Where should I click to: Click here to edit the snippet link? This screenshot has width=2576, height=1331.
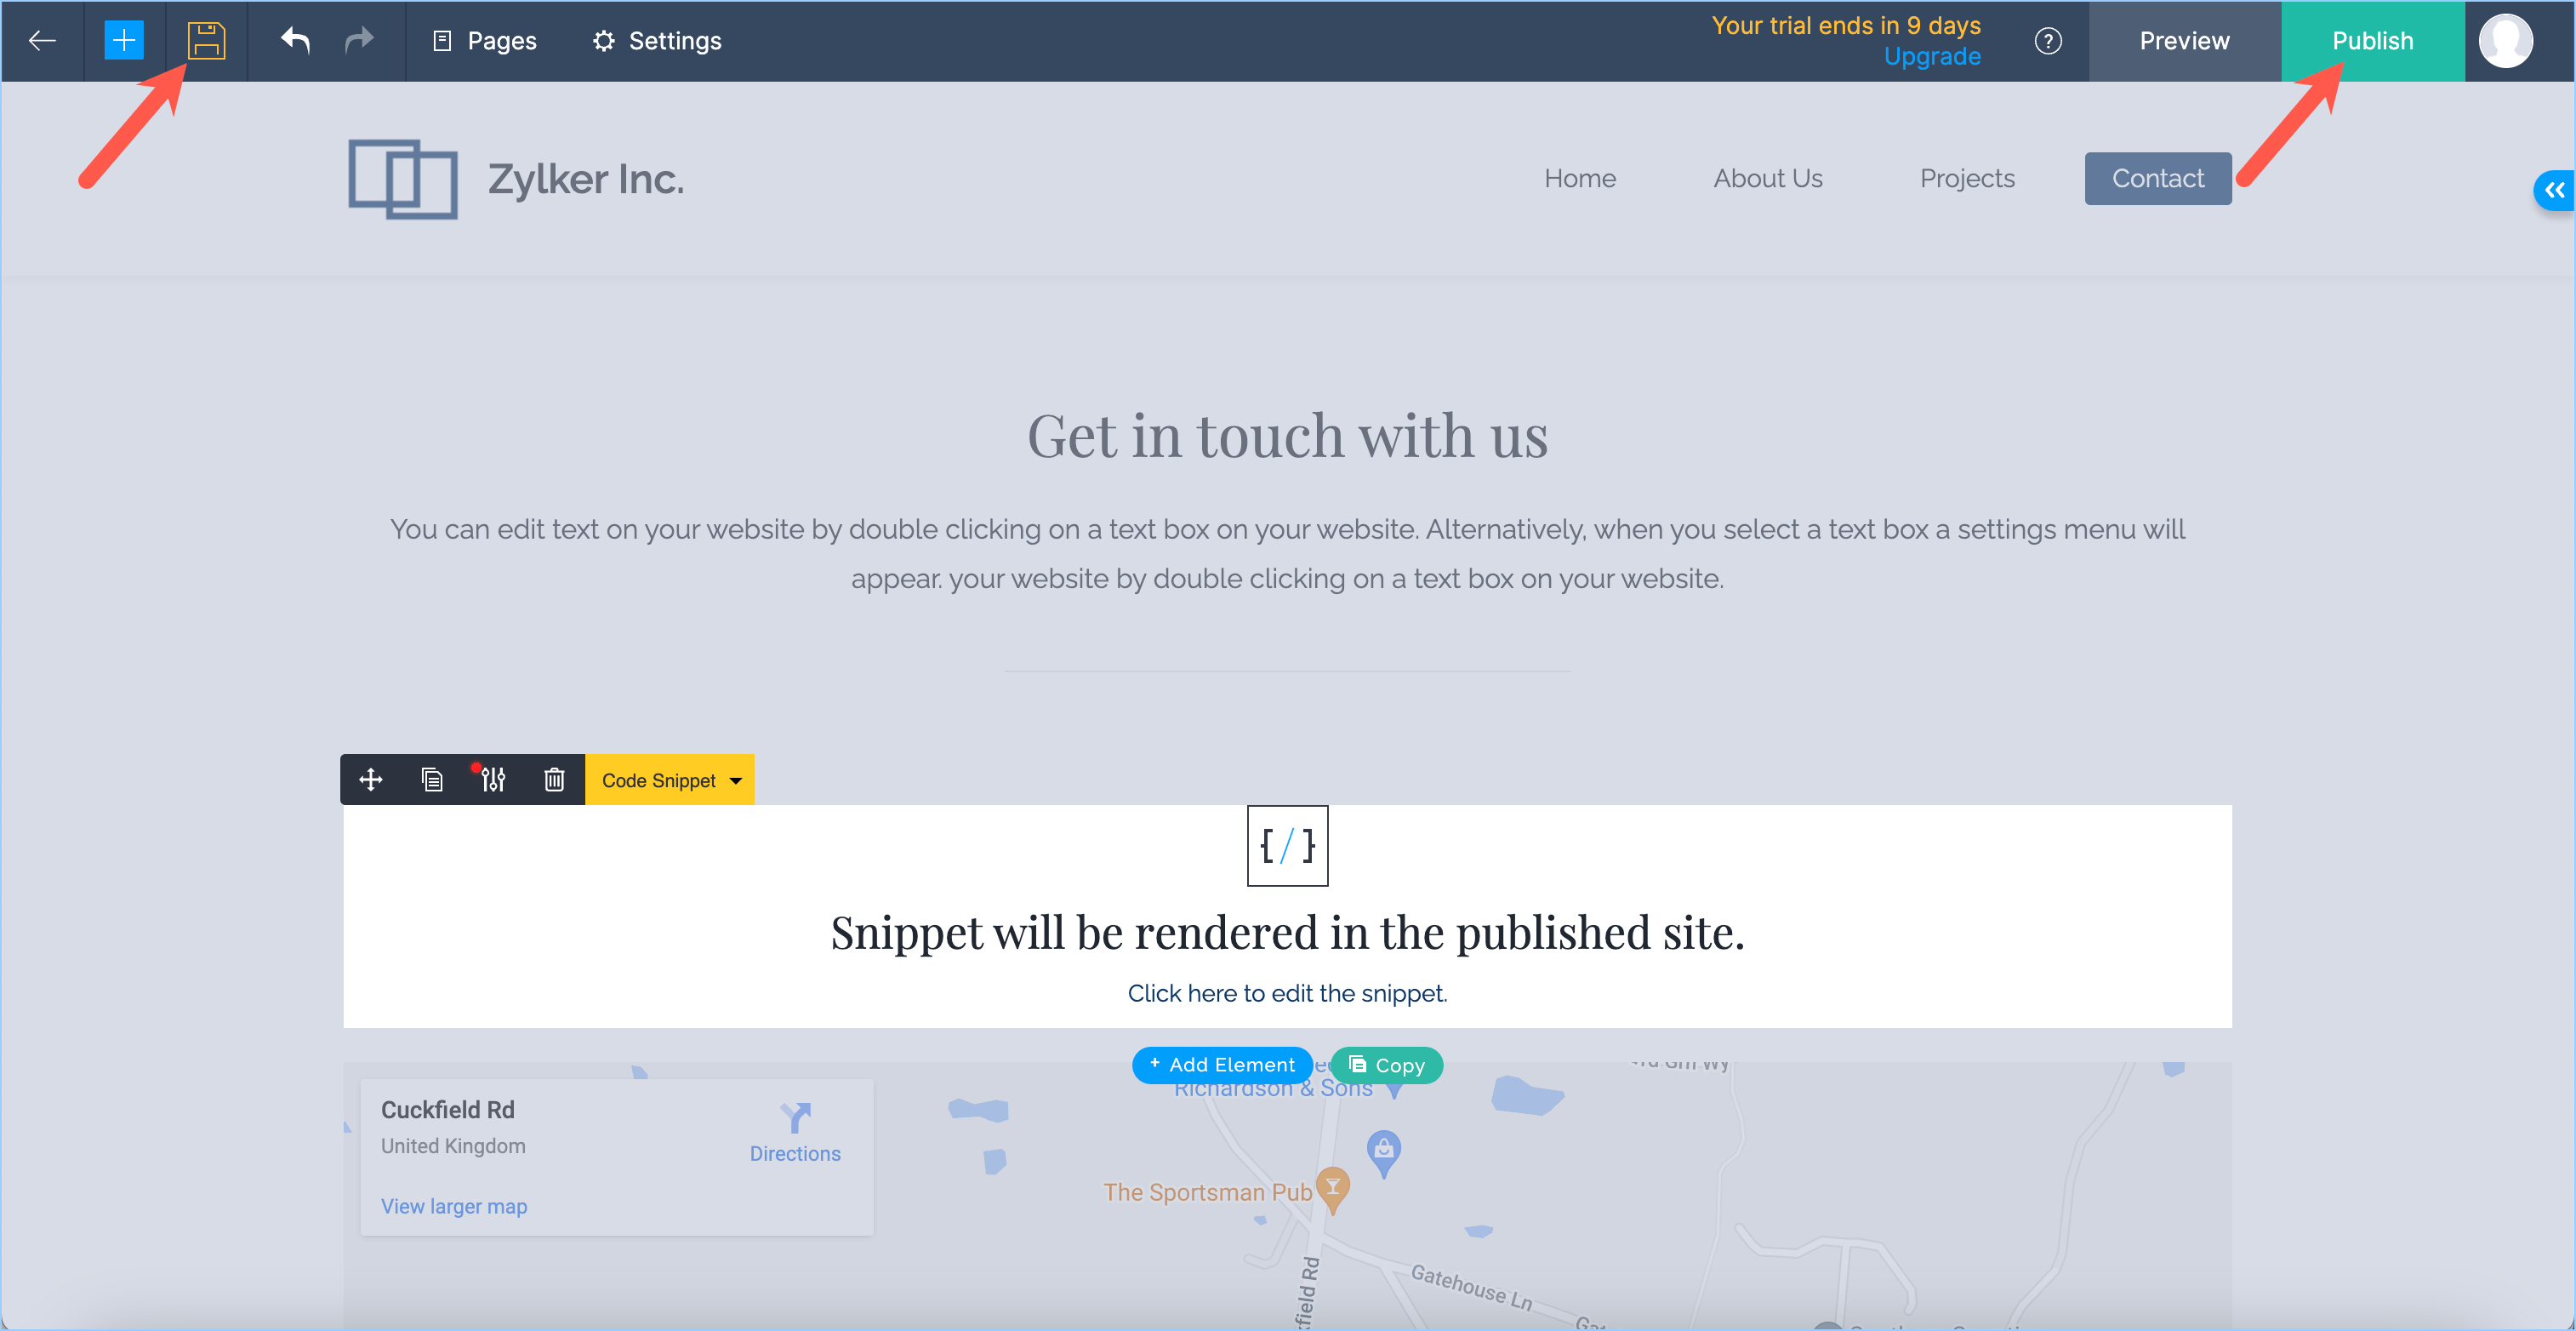pyautogui.click(x=1287, y=993)
